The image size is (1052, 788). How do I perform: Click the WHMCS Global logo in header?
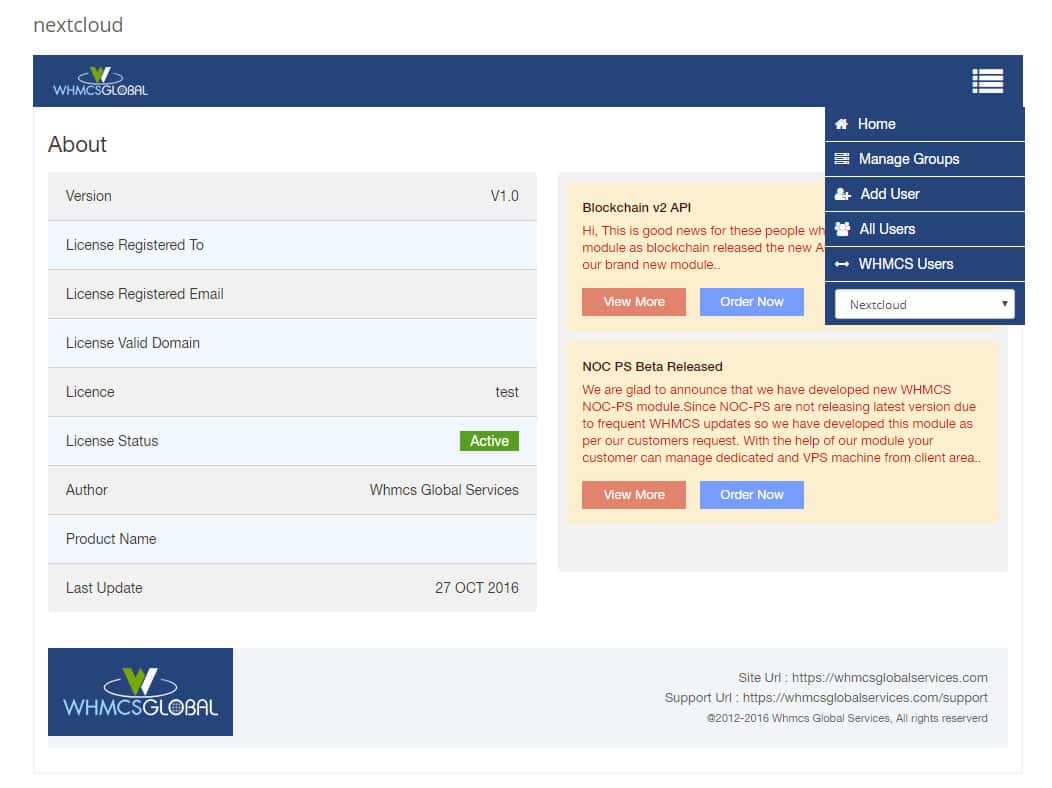(100, 82)
